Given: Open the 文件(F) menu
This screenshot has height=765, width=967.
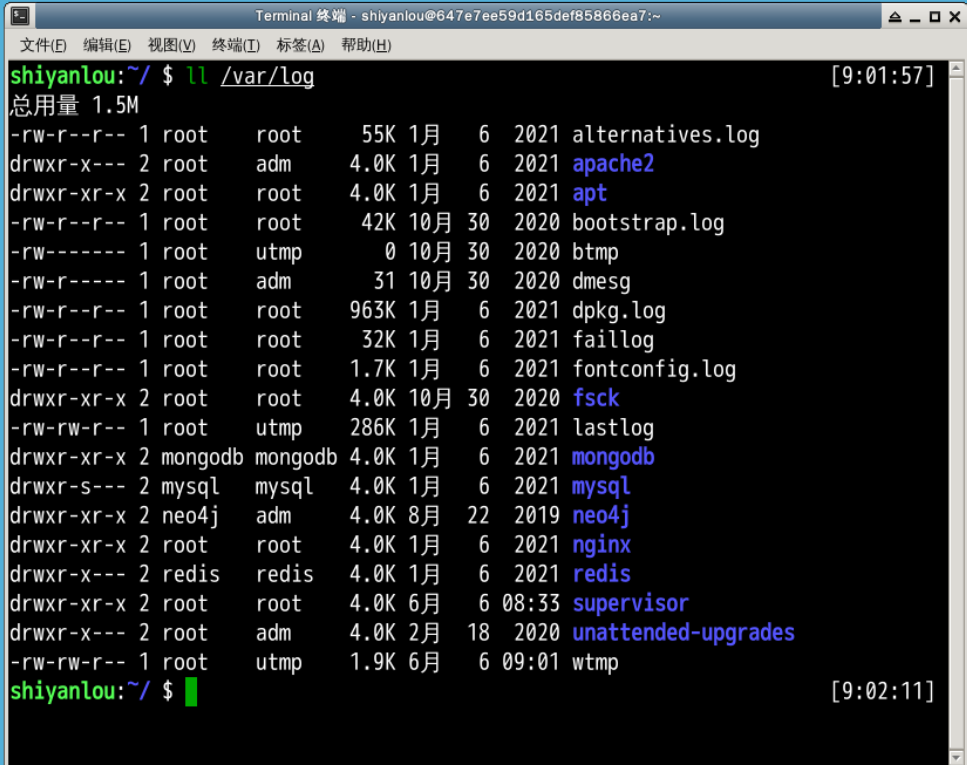Looking at the screenshot, I should tap(44, 45).
